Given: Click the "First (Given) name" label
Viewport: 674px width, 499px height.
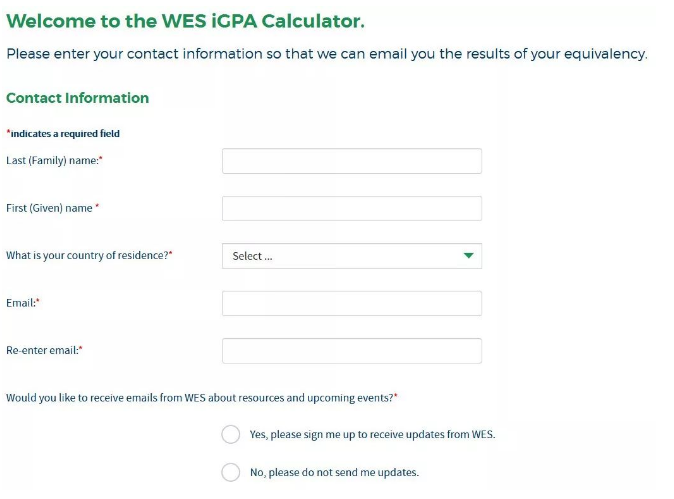Looking at the screenshot, I should [x=51, y=208].
